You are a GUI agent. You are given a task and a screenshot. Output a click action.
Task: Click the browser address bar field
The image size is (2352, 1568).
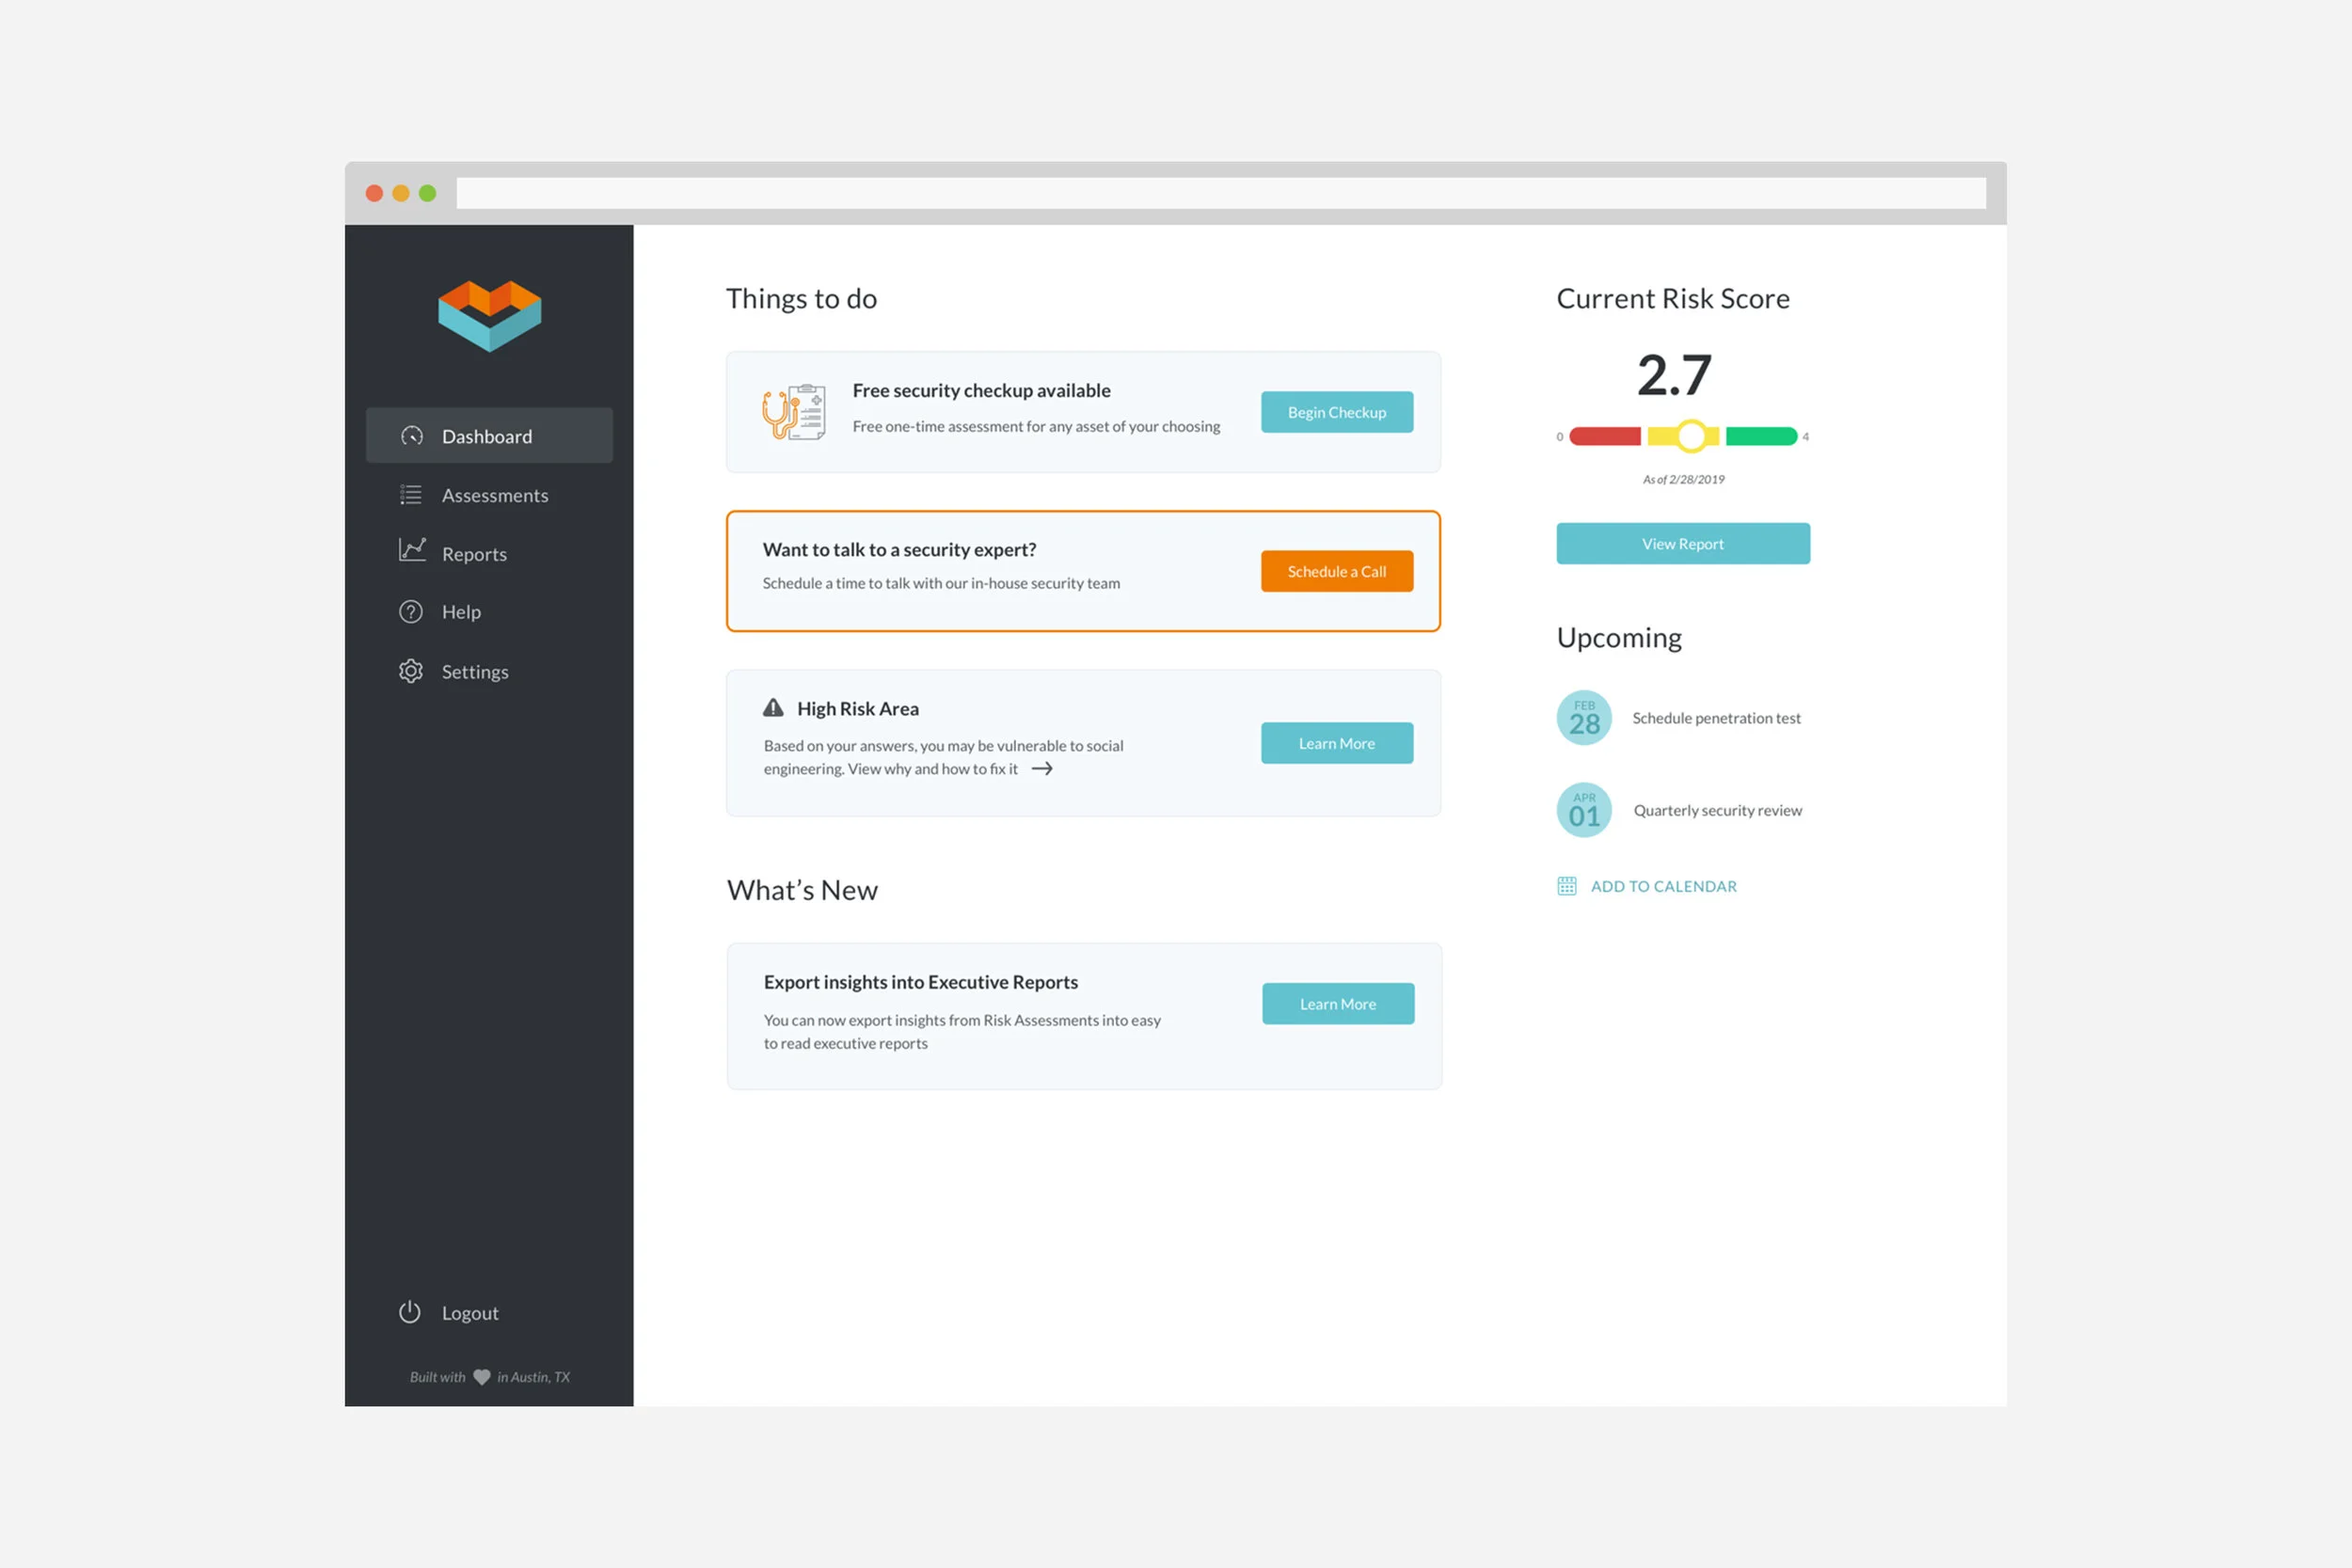tap(1221, 193)
